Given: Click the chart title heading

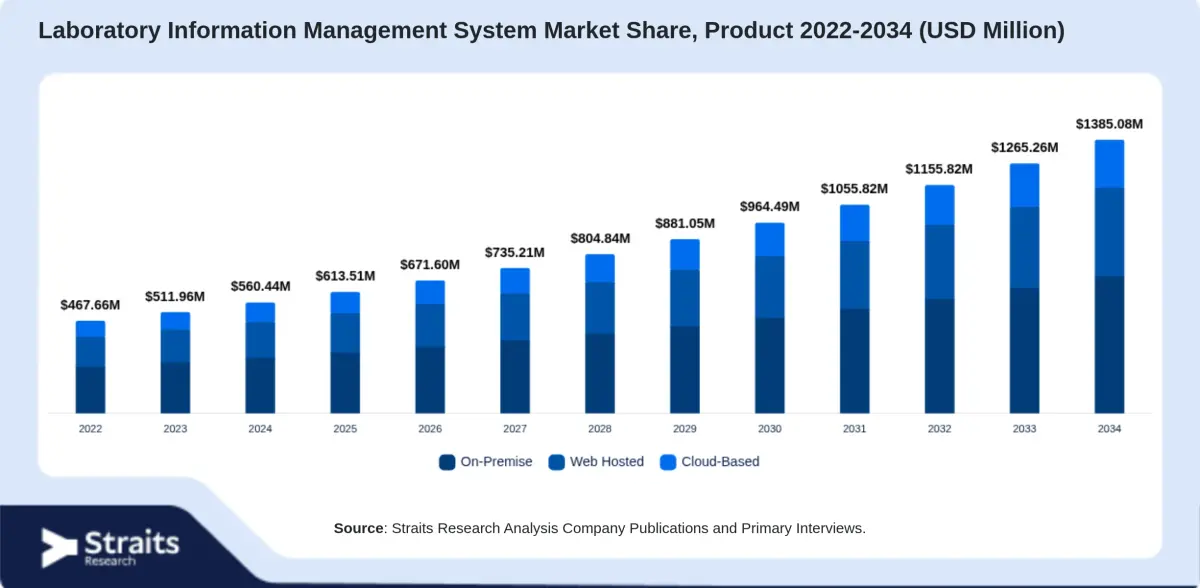Looking at the screenshot, I should tap(551, 31).
